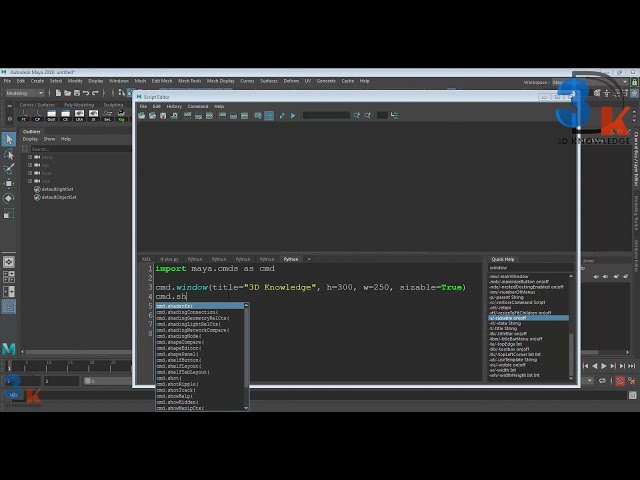Expand the side camera node in Outliner
Image resolution: width=640 pixels, height=480 pixels.
(30, 181)
